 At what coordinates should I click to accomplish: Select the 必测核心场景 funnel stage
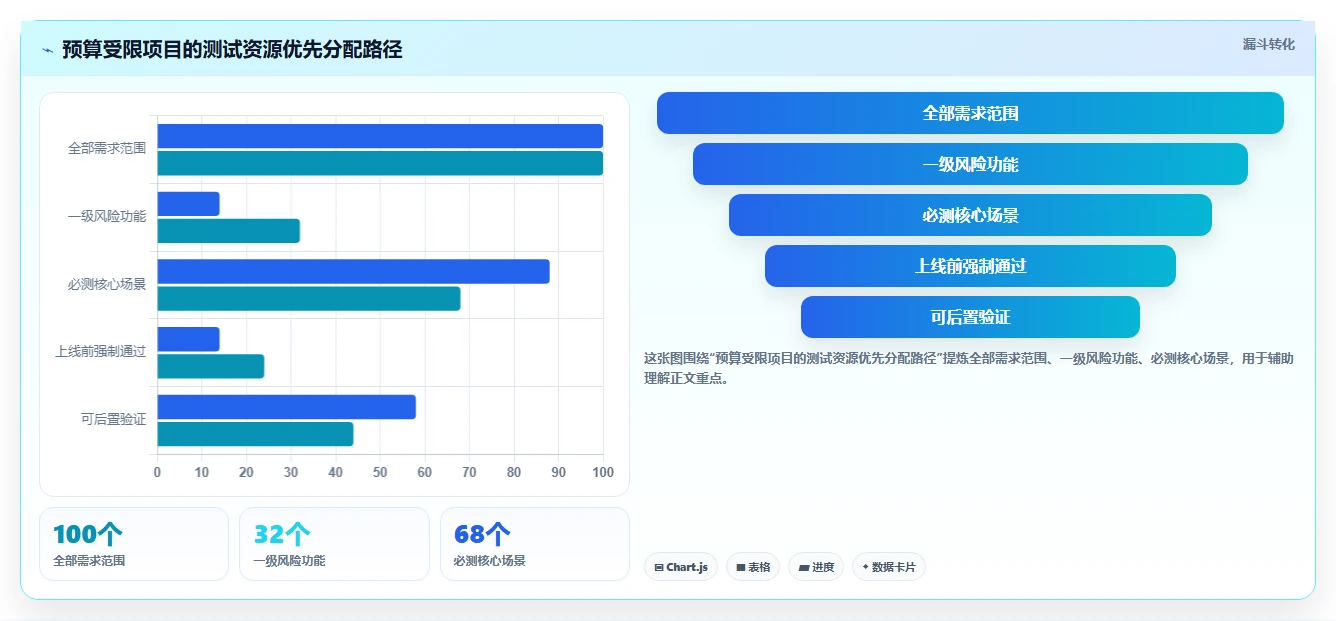970,215
